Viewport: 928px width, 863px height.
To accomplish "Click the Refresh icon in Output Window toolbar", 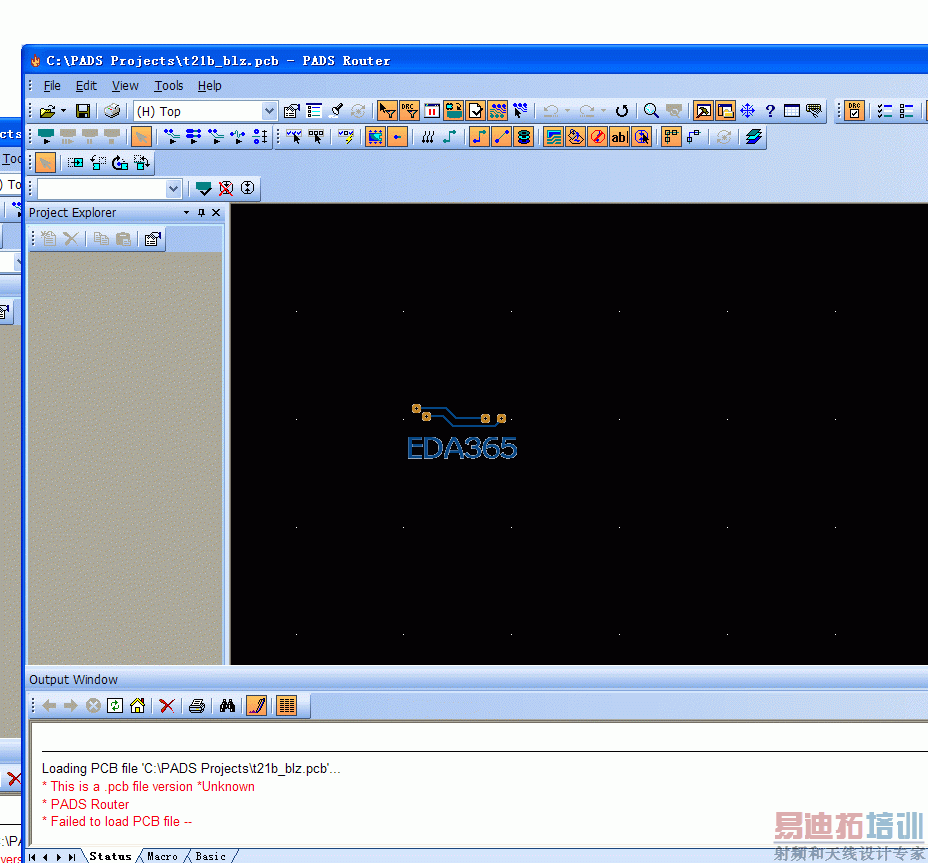I will click(x=115, y=706).
